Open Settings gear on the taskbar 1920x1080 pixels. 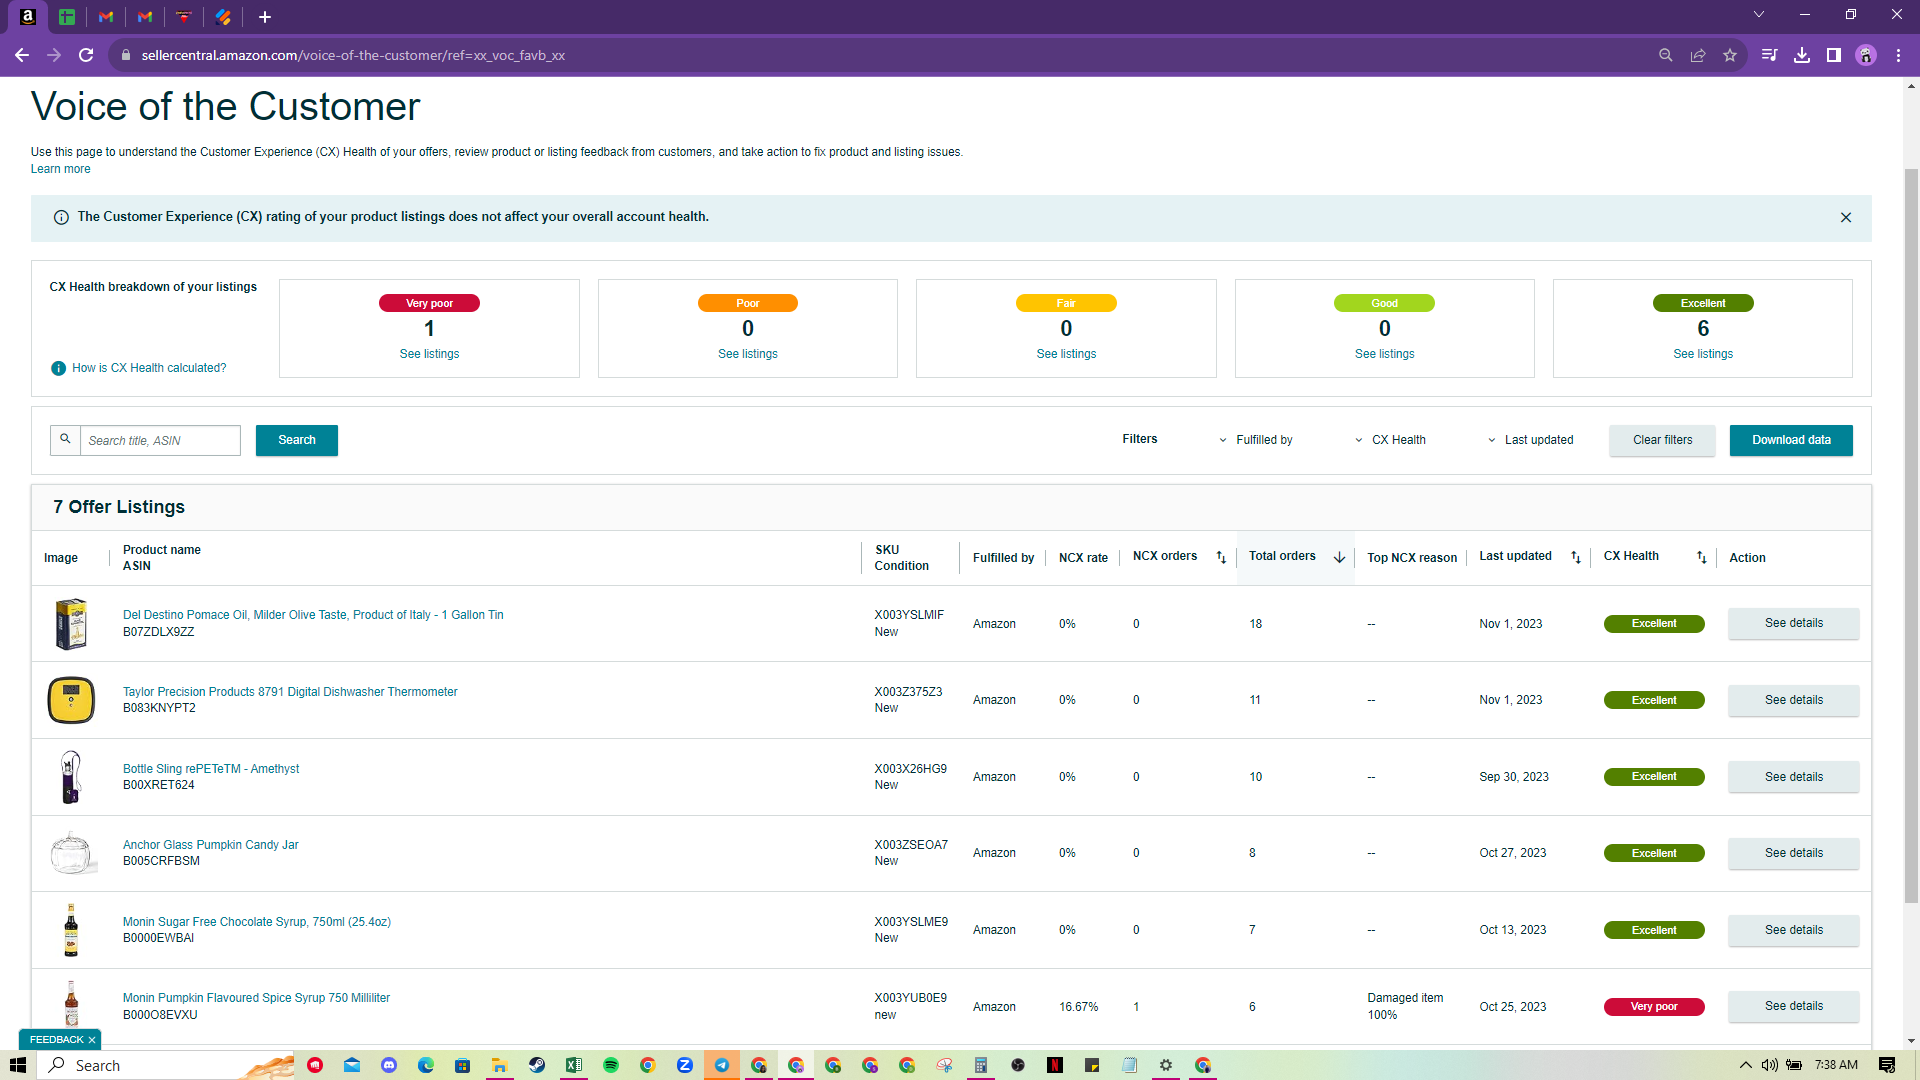(1166, 1065)
